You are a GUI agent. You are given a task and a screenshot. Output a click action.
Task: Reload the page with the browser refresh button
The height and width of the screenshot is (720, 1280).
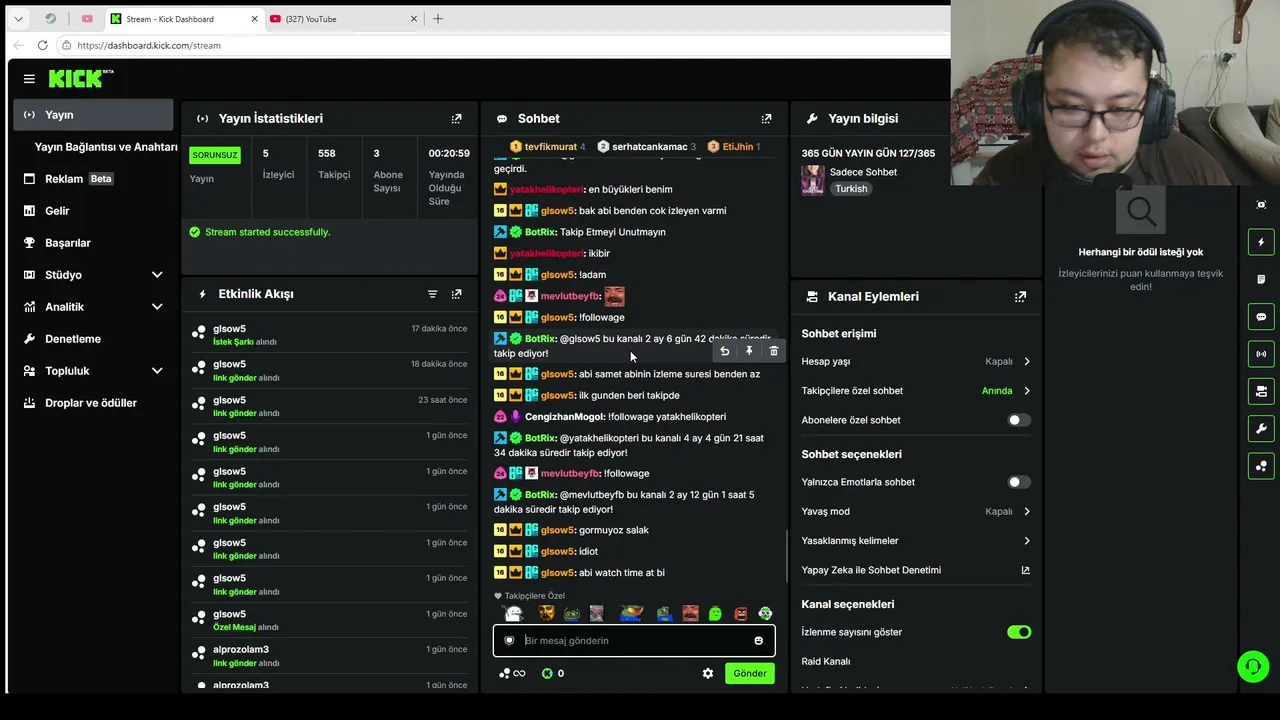[42, 45]
